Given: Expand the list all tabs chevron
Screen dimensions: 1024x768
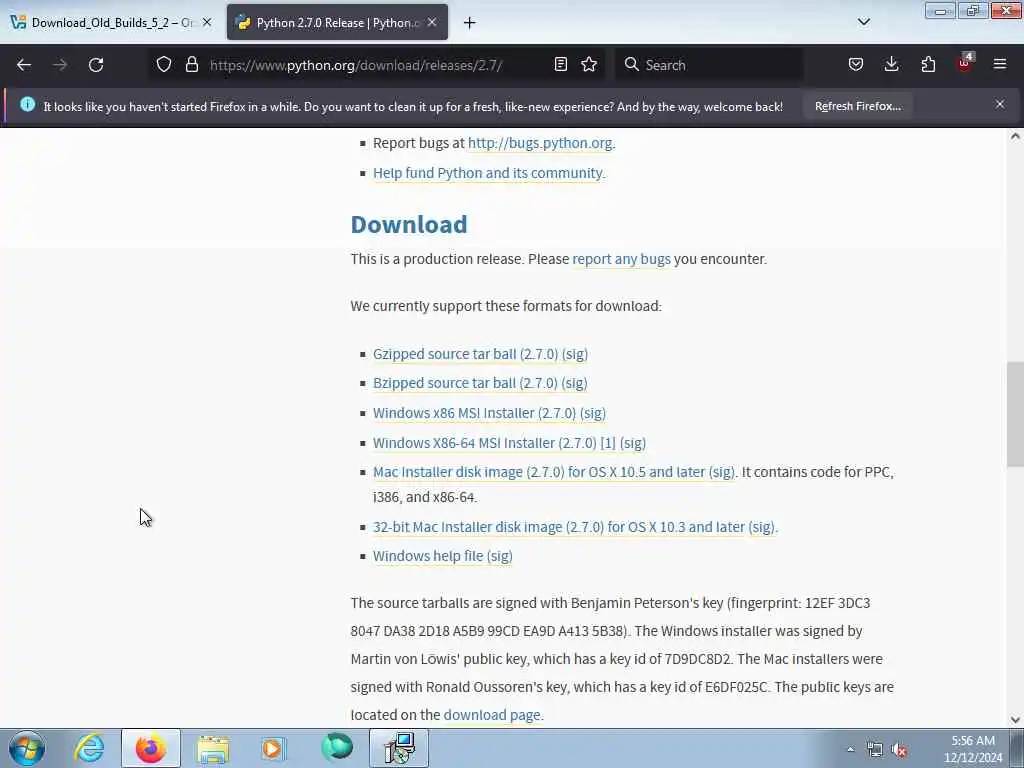Looking at the screenshot, I should tap(864, 22).
